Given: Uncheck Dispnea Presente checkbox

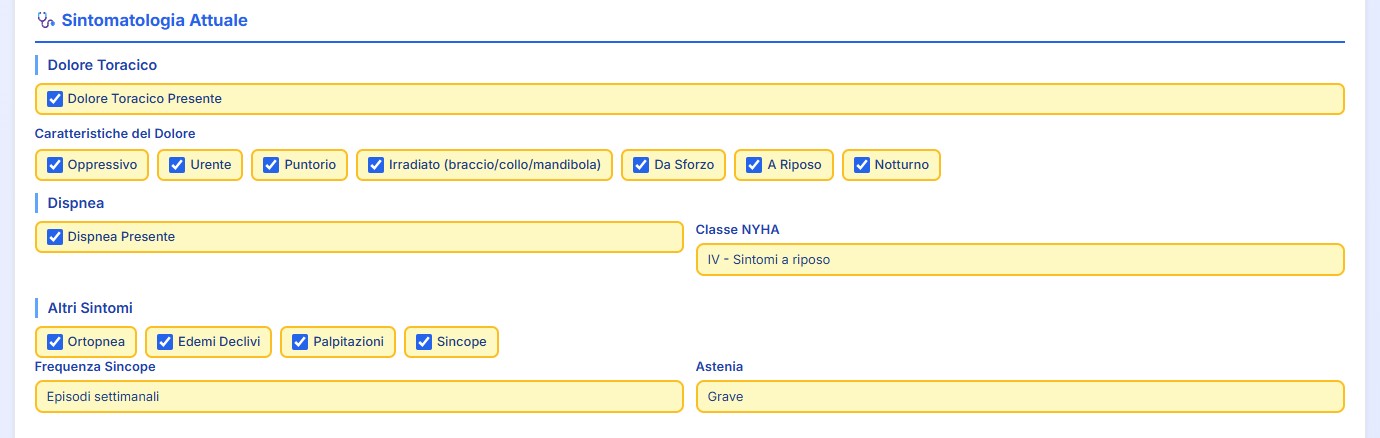Looking at the screenshot, I should pyautogui.click(x=55, y=237).
